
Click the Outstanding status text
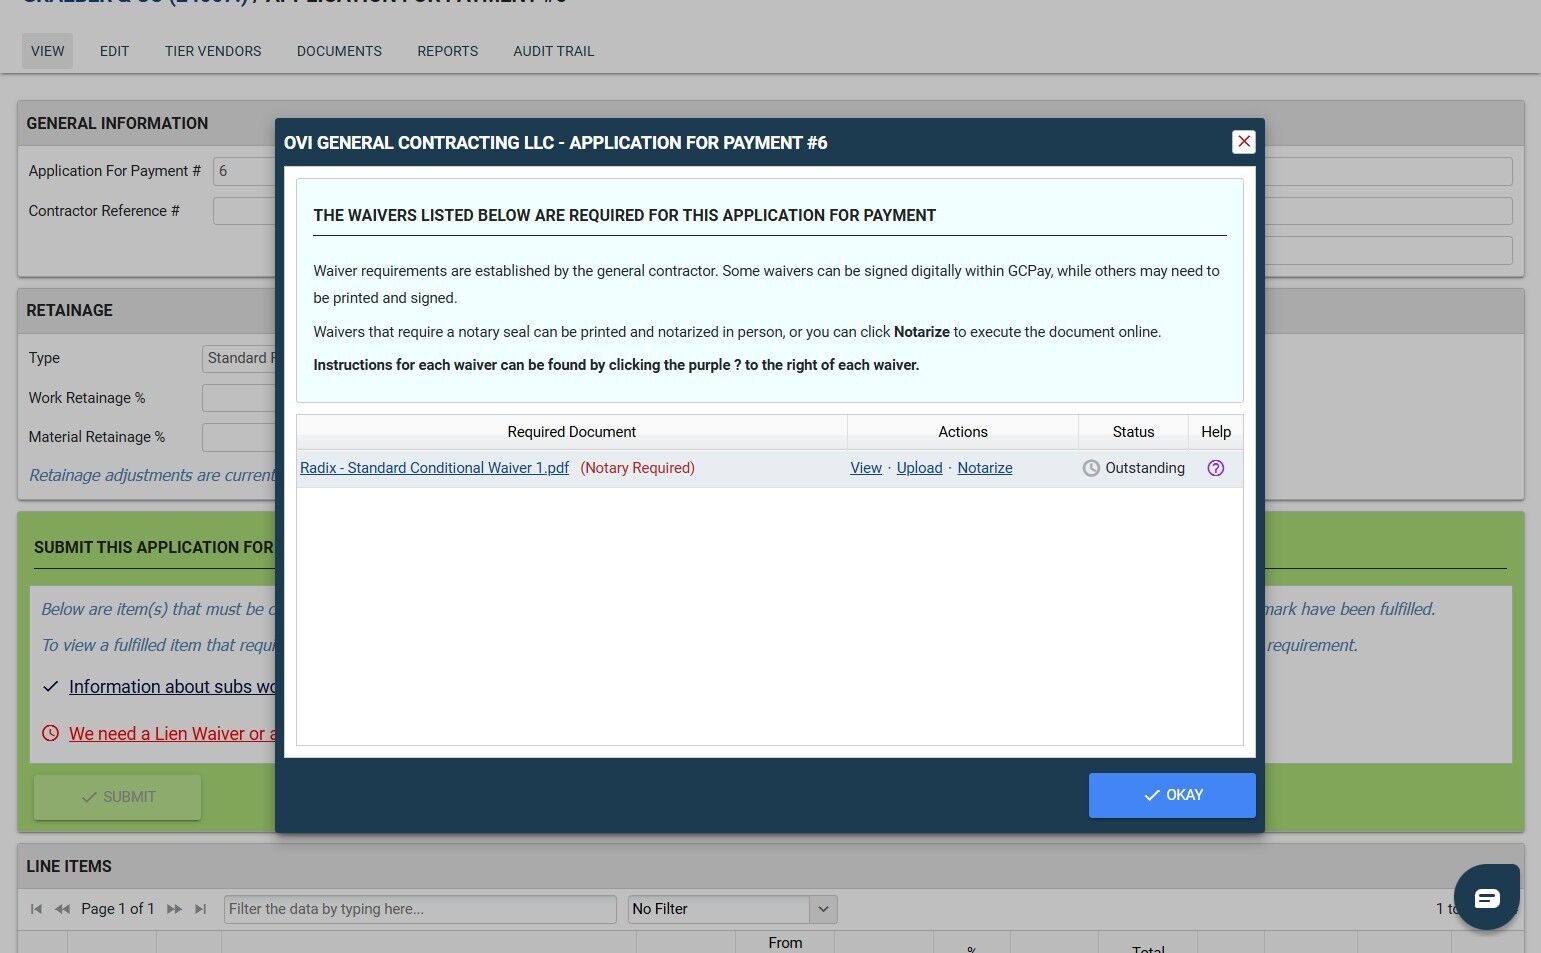point(1145,468)
